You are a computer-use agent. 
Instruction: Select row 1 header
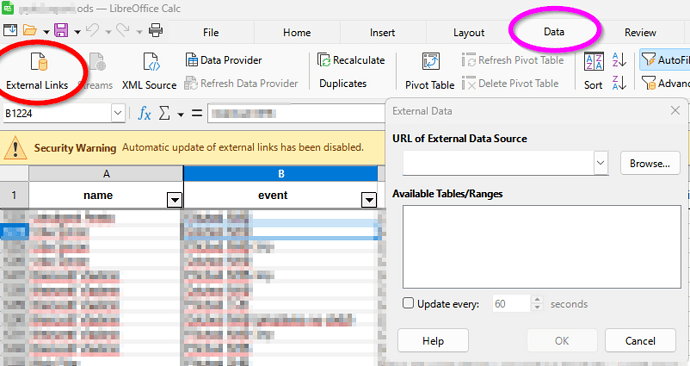[14, 195]
